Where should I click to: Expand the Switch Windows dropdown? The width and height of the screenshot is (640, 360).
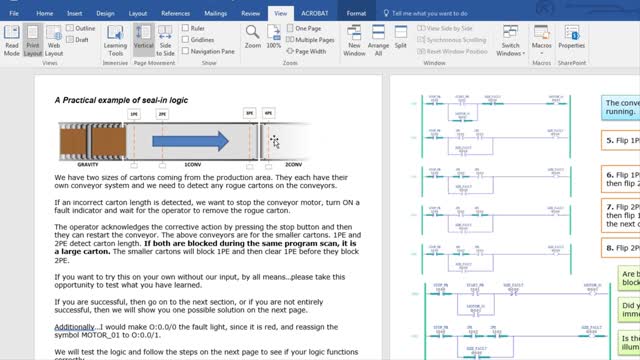click(x=510, y=40)
